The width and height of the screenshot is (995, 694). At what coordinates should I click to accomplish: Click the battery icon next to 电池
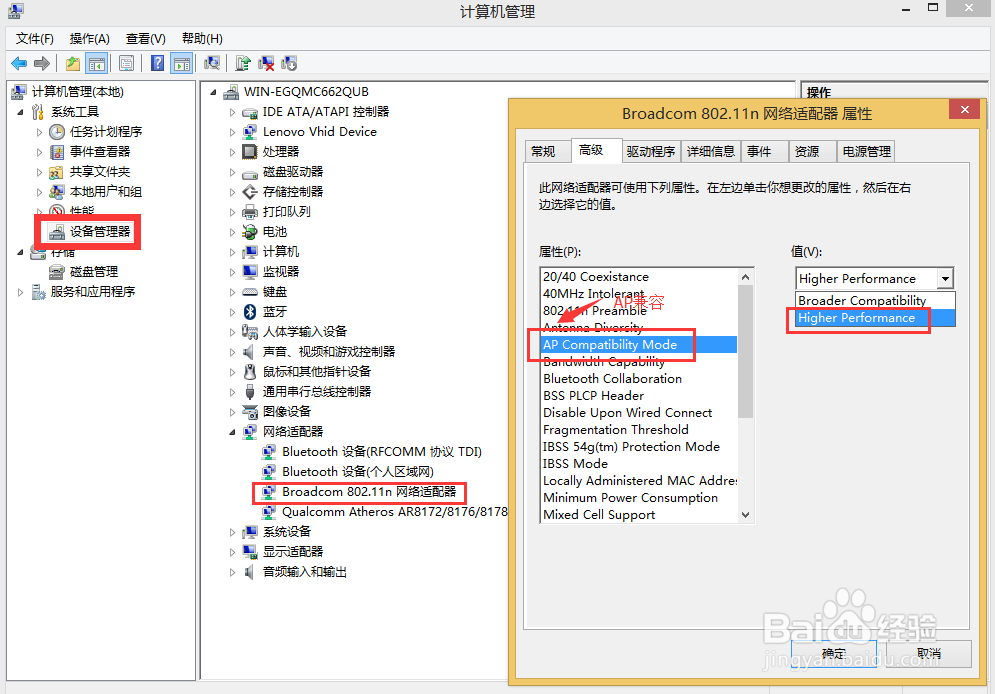pyautogui.click(x=250, y=232)
